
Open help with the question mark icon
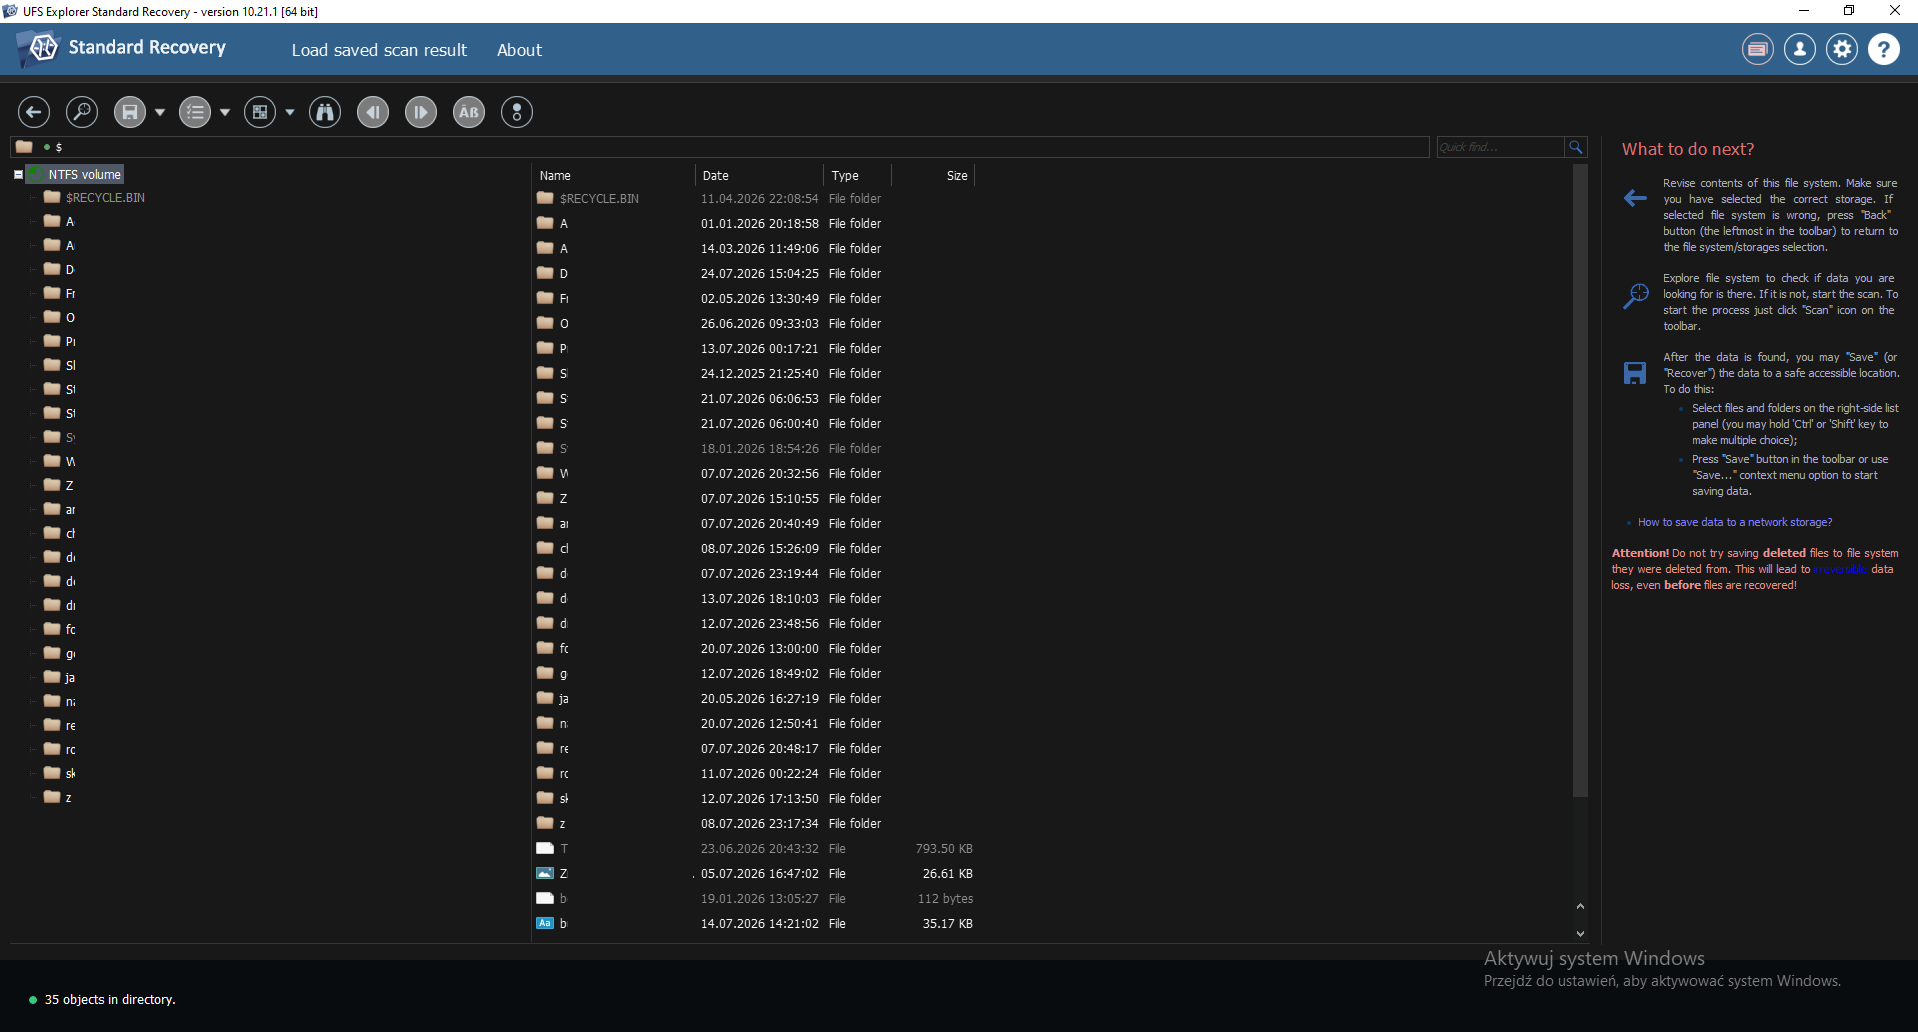tap(1884, 49)
